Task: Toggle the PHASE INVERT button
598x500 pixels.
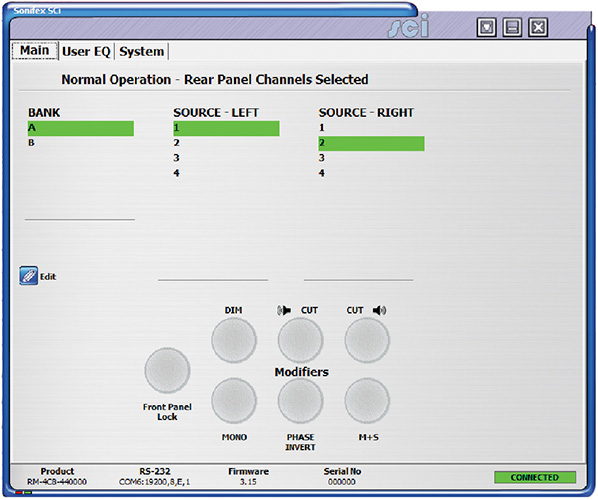Action: point(301,400)
